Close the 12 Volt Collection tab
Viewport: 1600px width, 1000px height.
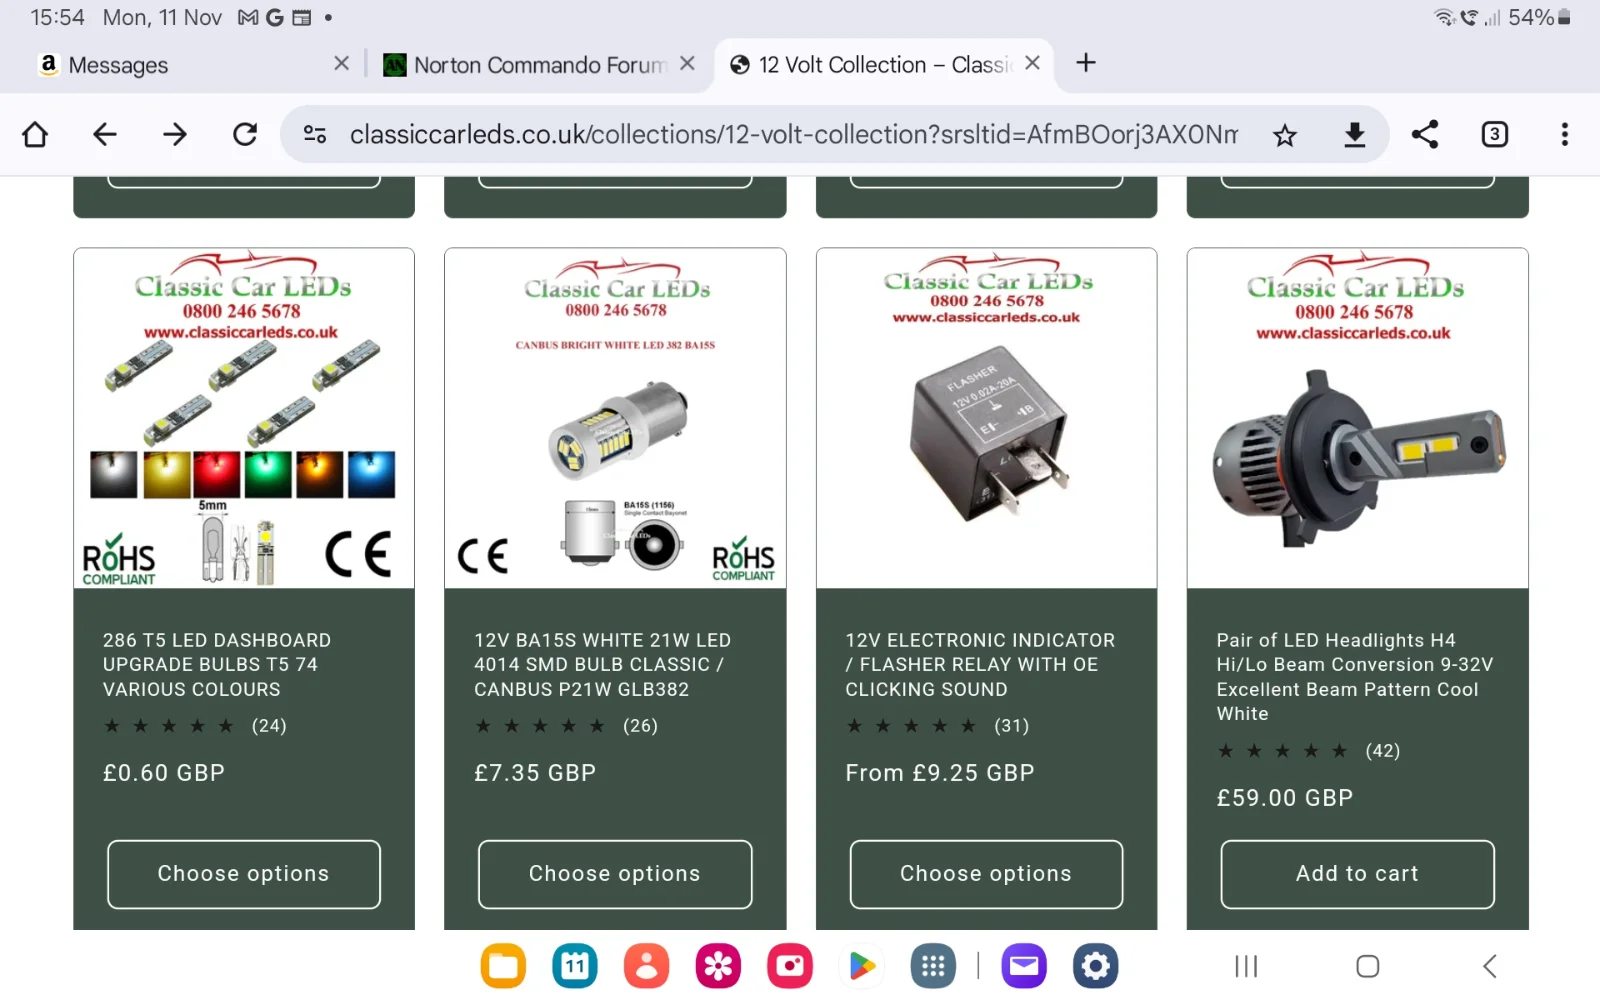click(x=1033, y=63)
